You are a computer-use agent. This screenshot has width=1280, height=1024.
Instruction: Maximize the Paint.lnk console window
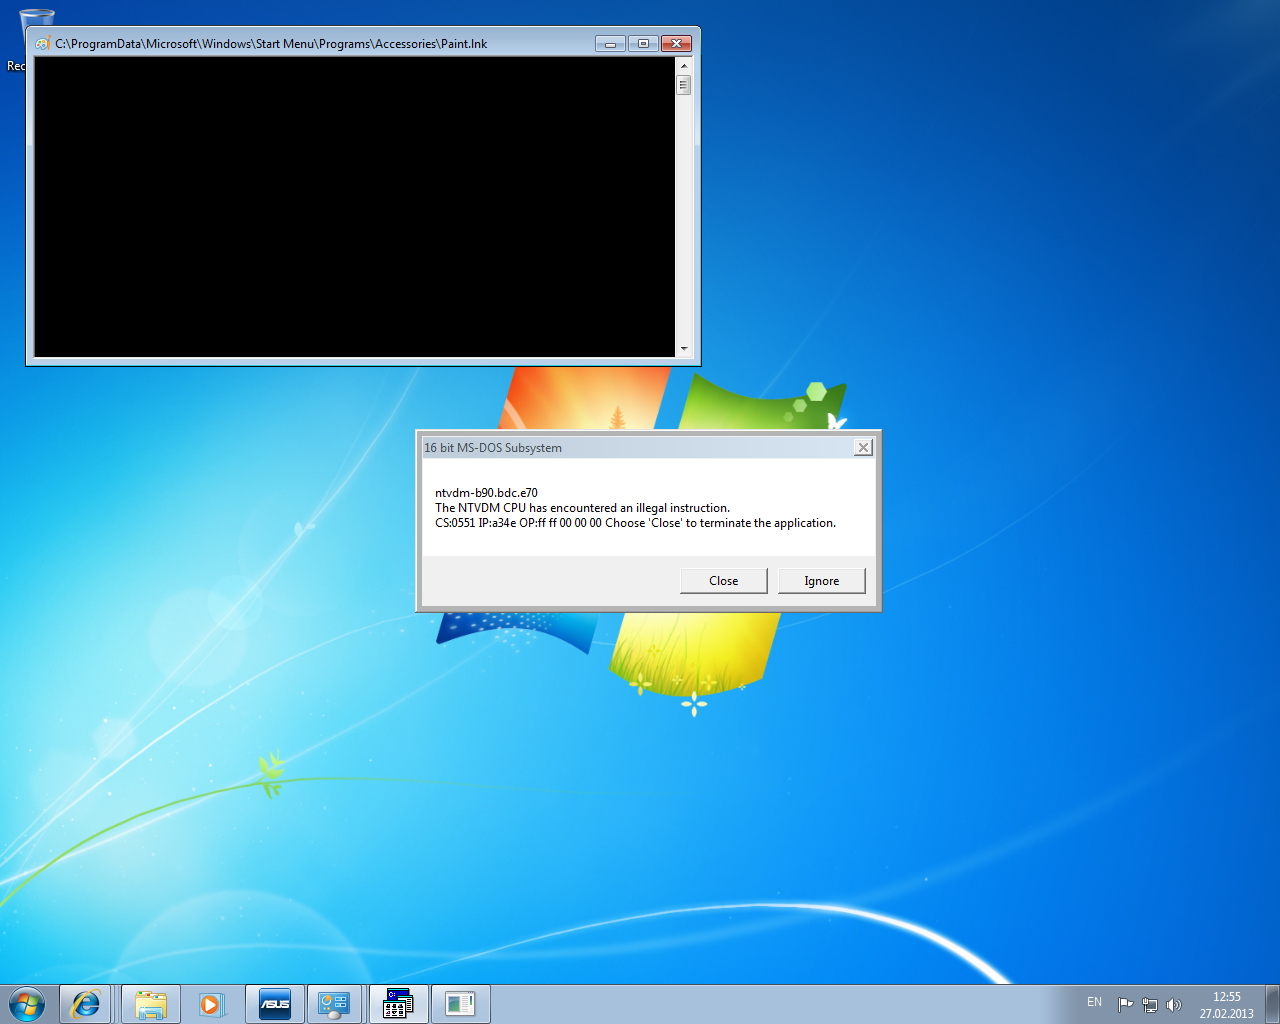click(643, 43)
